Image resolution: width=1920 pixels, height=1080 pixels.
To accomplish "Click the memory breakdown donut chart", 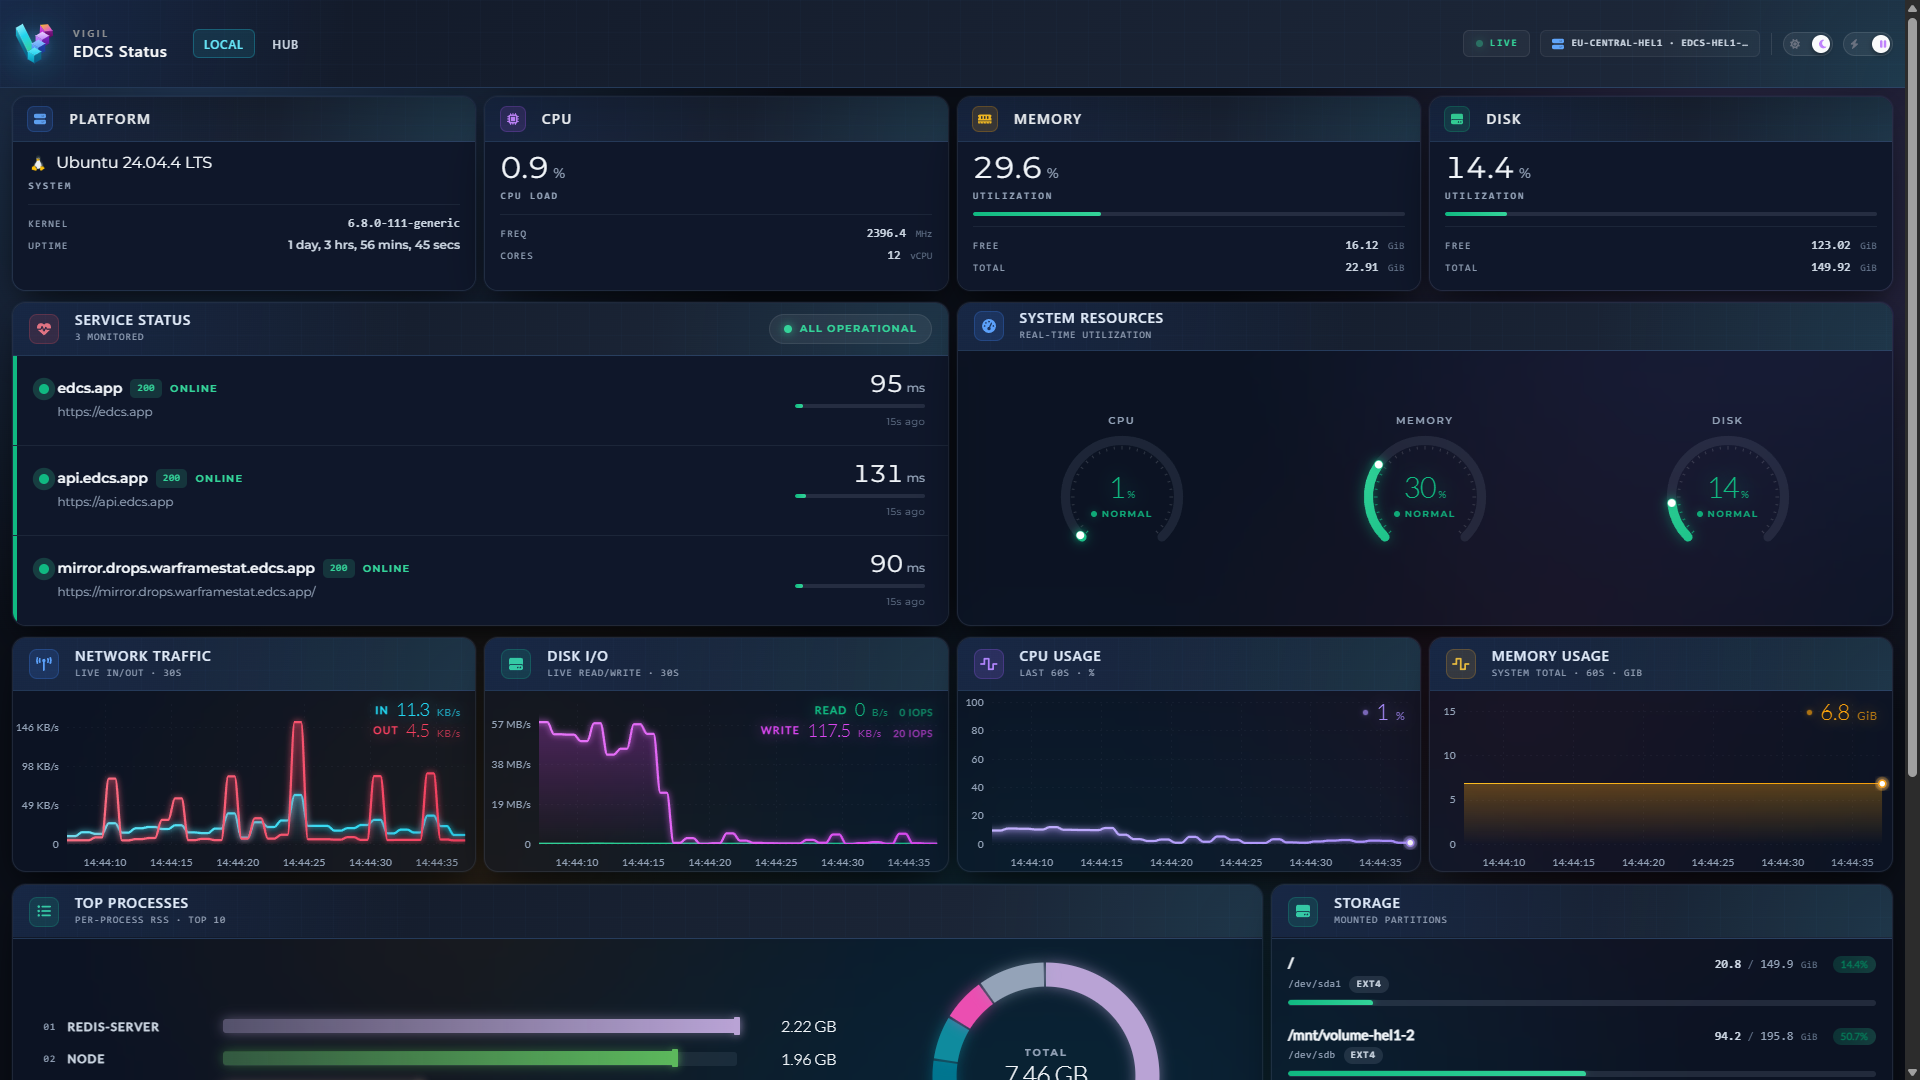I will (1045, 1022).
